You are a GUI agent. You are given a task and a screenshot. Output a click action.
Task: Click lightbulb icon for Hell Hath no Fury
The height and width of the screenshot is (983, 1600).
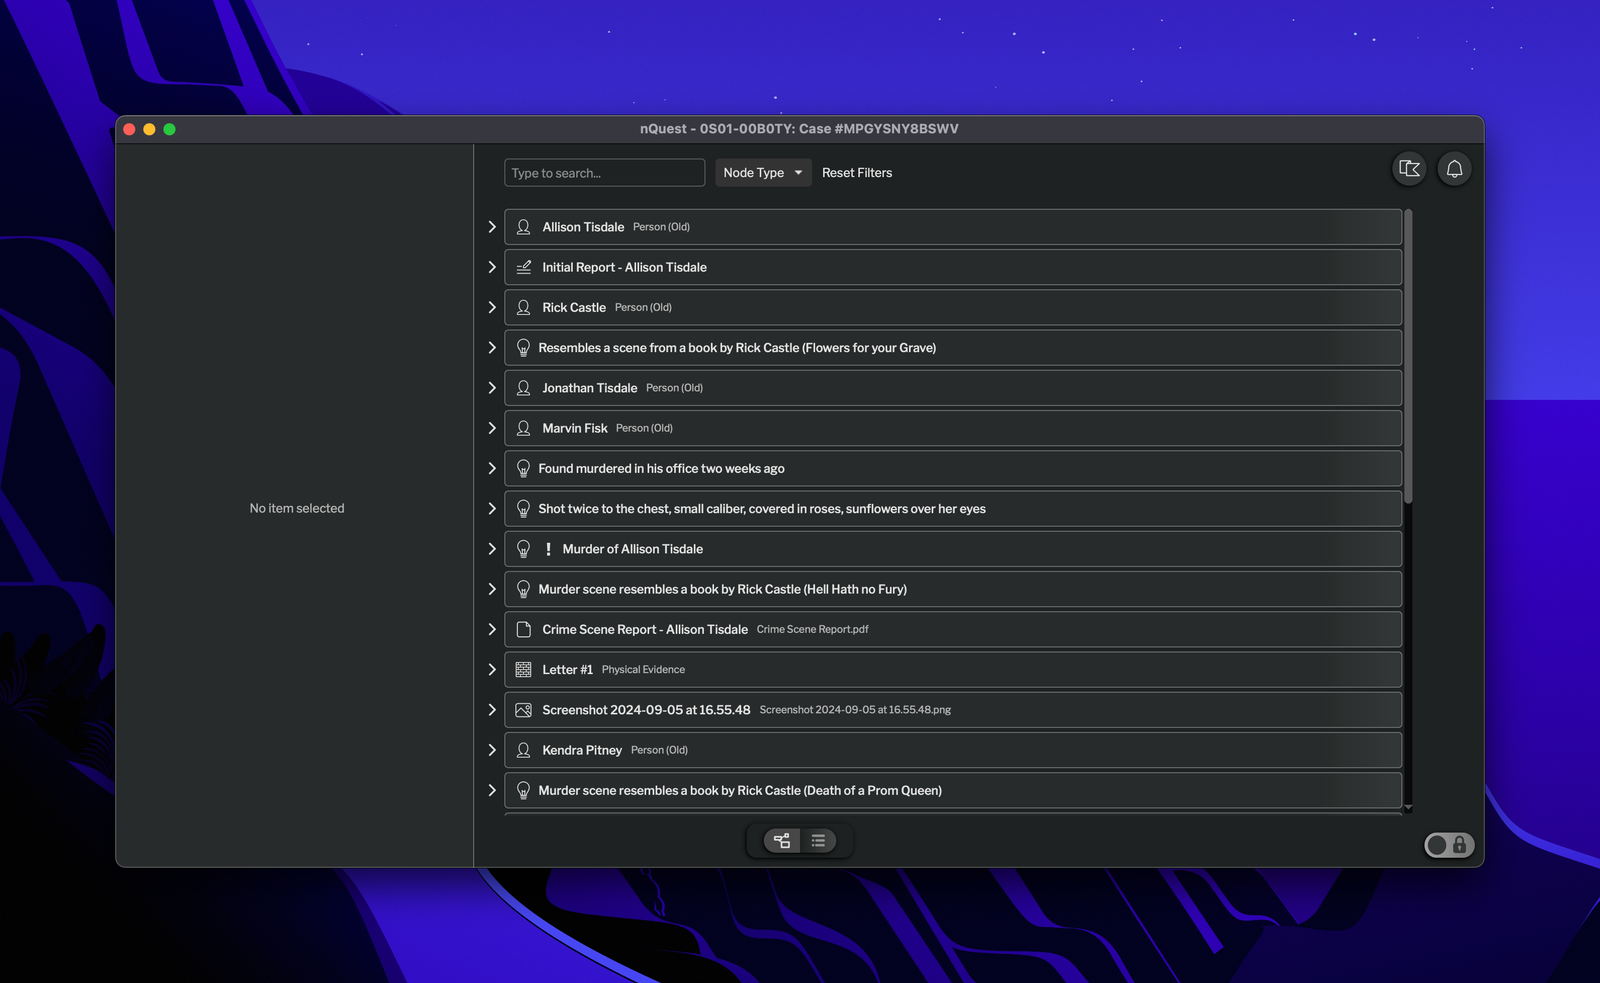point(523,589)
